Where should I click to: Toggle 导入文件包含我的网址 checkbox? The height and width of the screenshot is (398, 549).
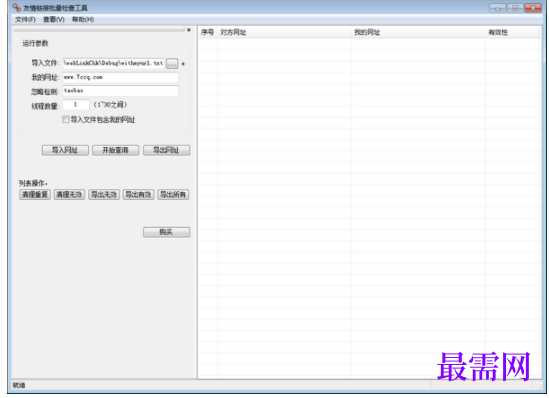pyautogui.click(x=65, y=120)
